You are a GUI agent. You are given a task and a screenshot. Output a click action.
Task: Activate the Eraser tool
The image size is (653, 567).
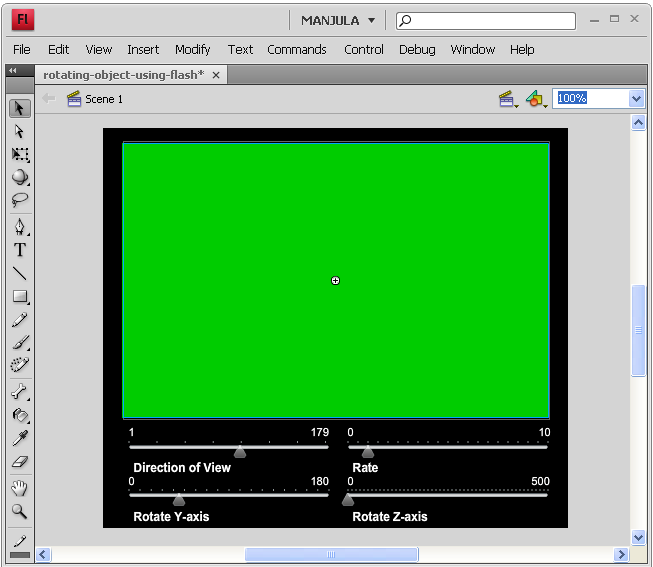(19, 462)
